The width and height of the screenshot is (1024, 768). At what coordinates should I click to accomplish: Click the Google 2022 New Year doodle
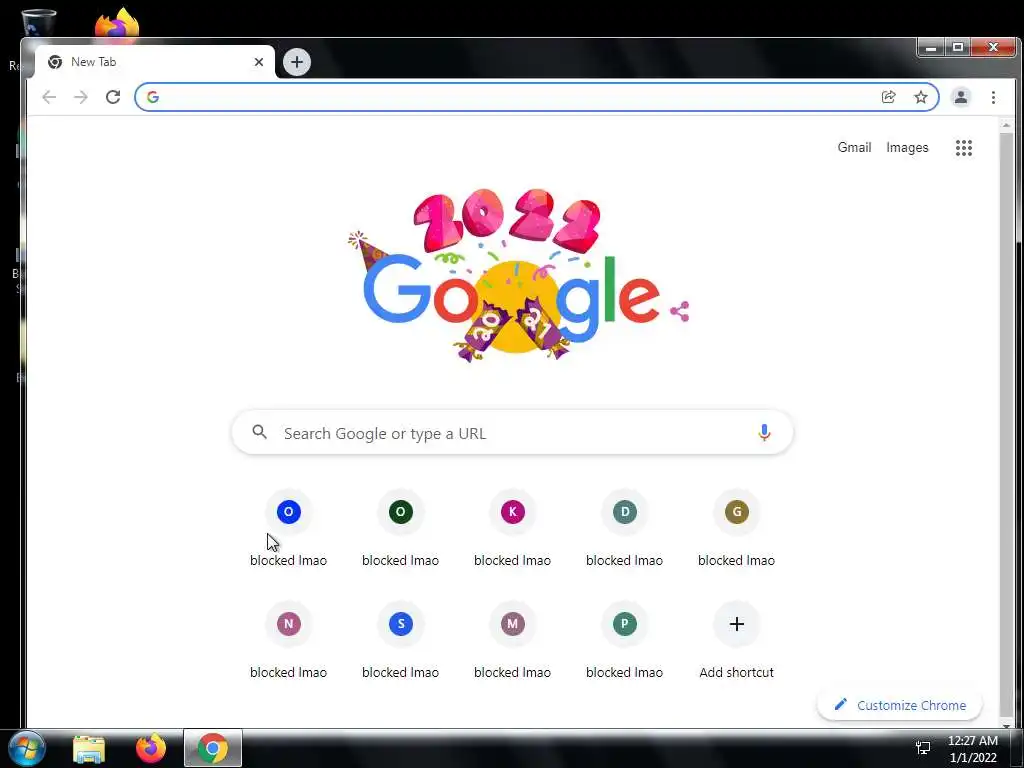(512, 275)
